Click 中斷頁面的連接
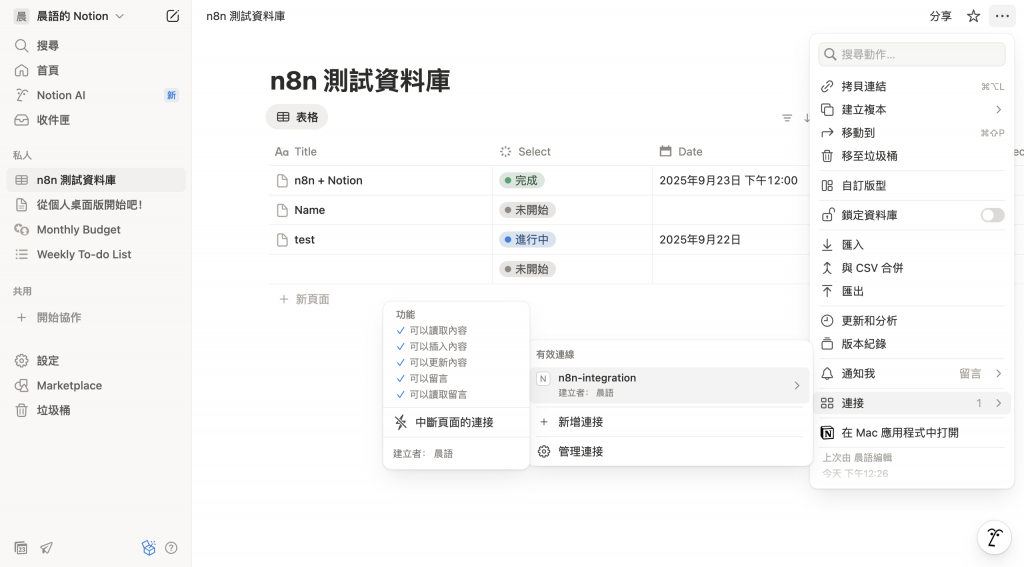 point(456,422)
